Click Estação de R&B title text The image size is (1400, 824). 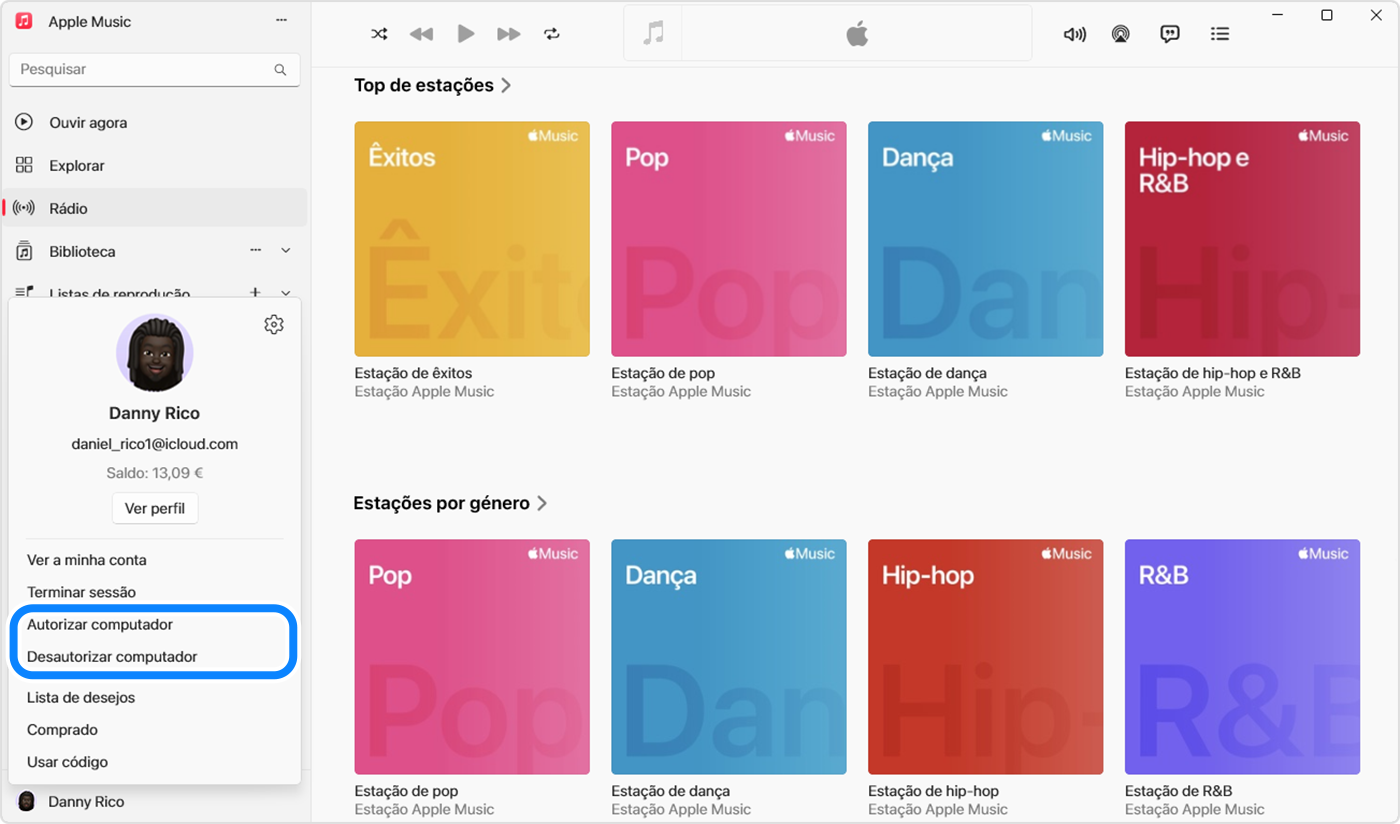coord(1178,791)
